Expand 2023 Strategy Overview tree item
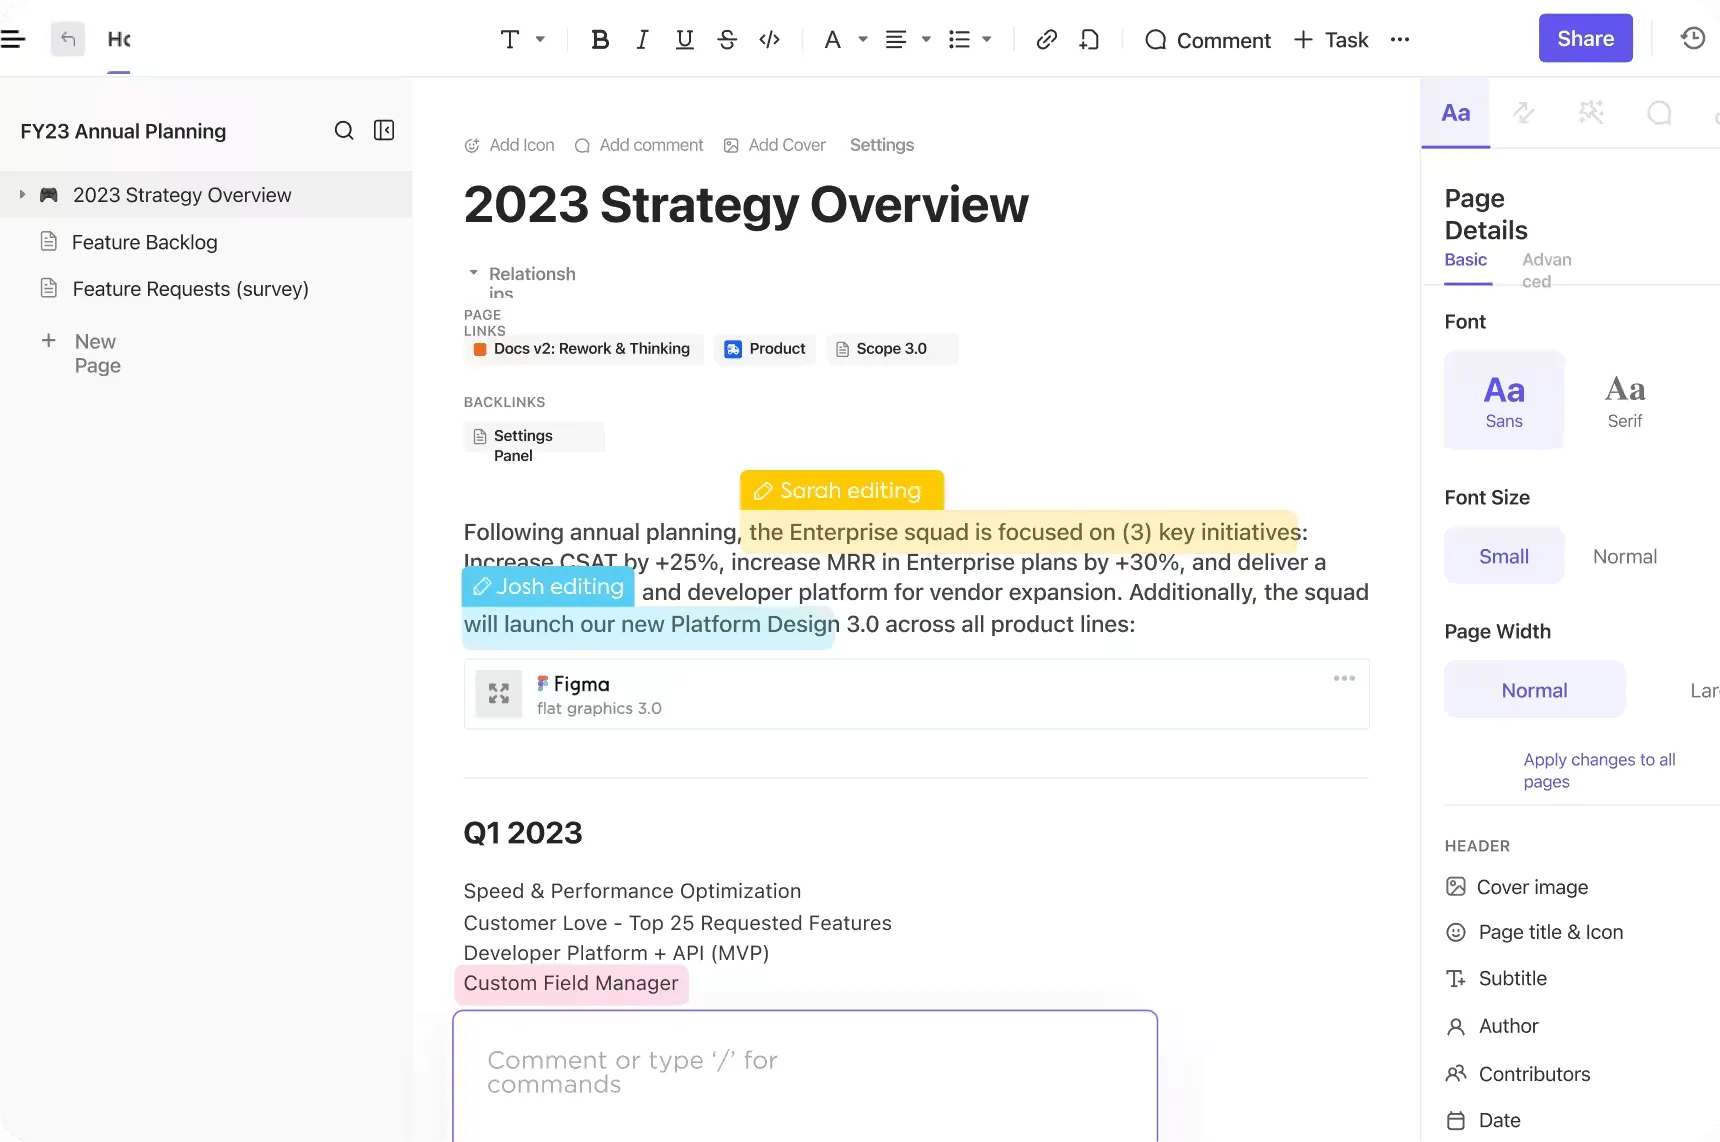1720x1142 pixels. click(22, 195)
